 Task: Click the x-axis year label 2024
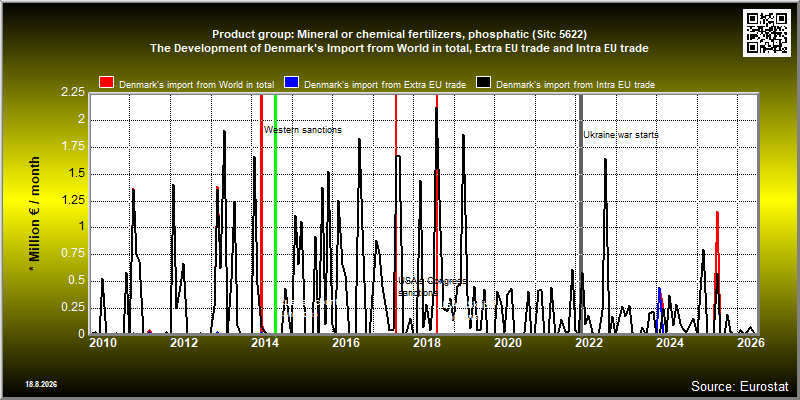coord(670,343)
